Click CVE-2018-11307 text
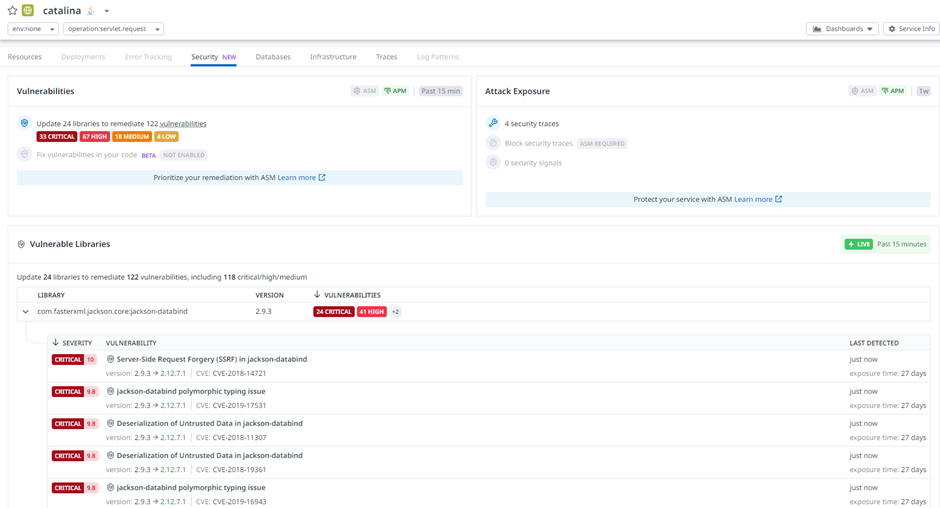The width and height of the screenshot is (940, 508). tap(239, 437)
